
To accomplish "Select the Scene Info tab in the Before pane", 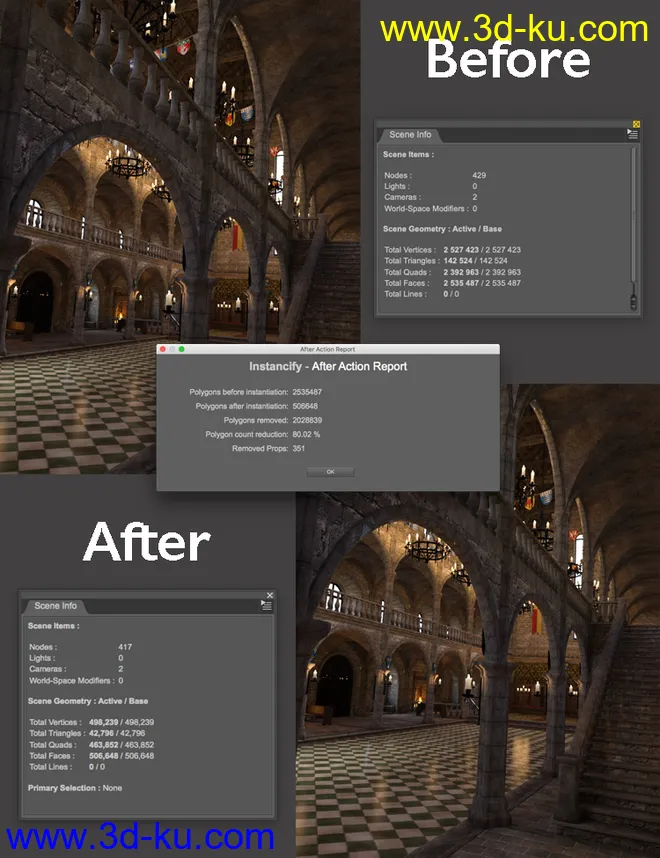I will [409, 135].
